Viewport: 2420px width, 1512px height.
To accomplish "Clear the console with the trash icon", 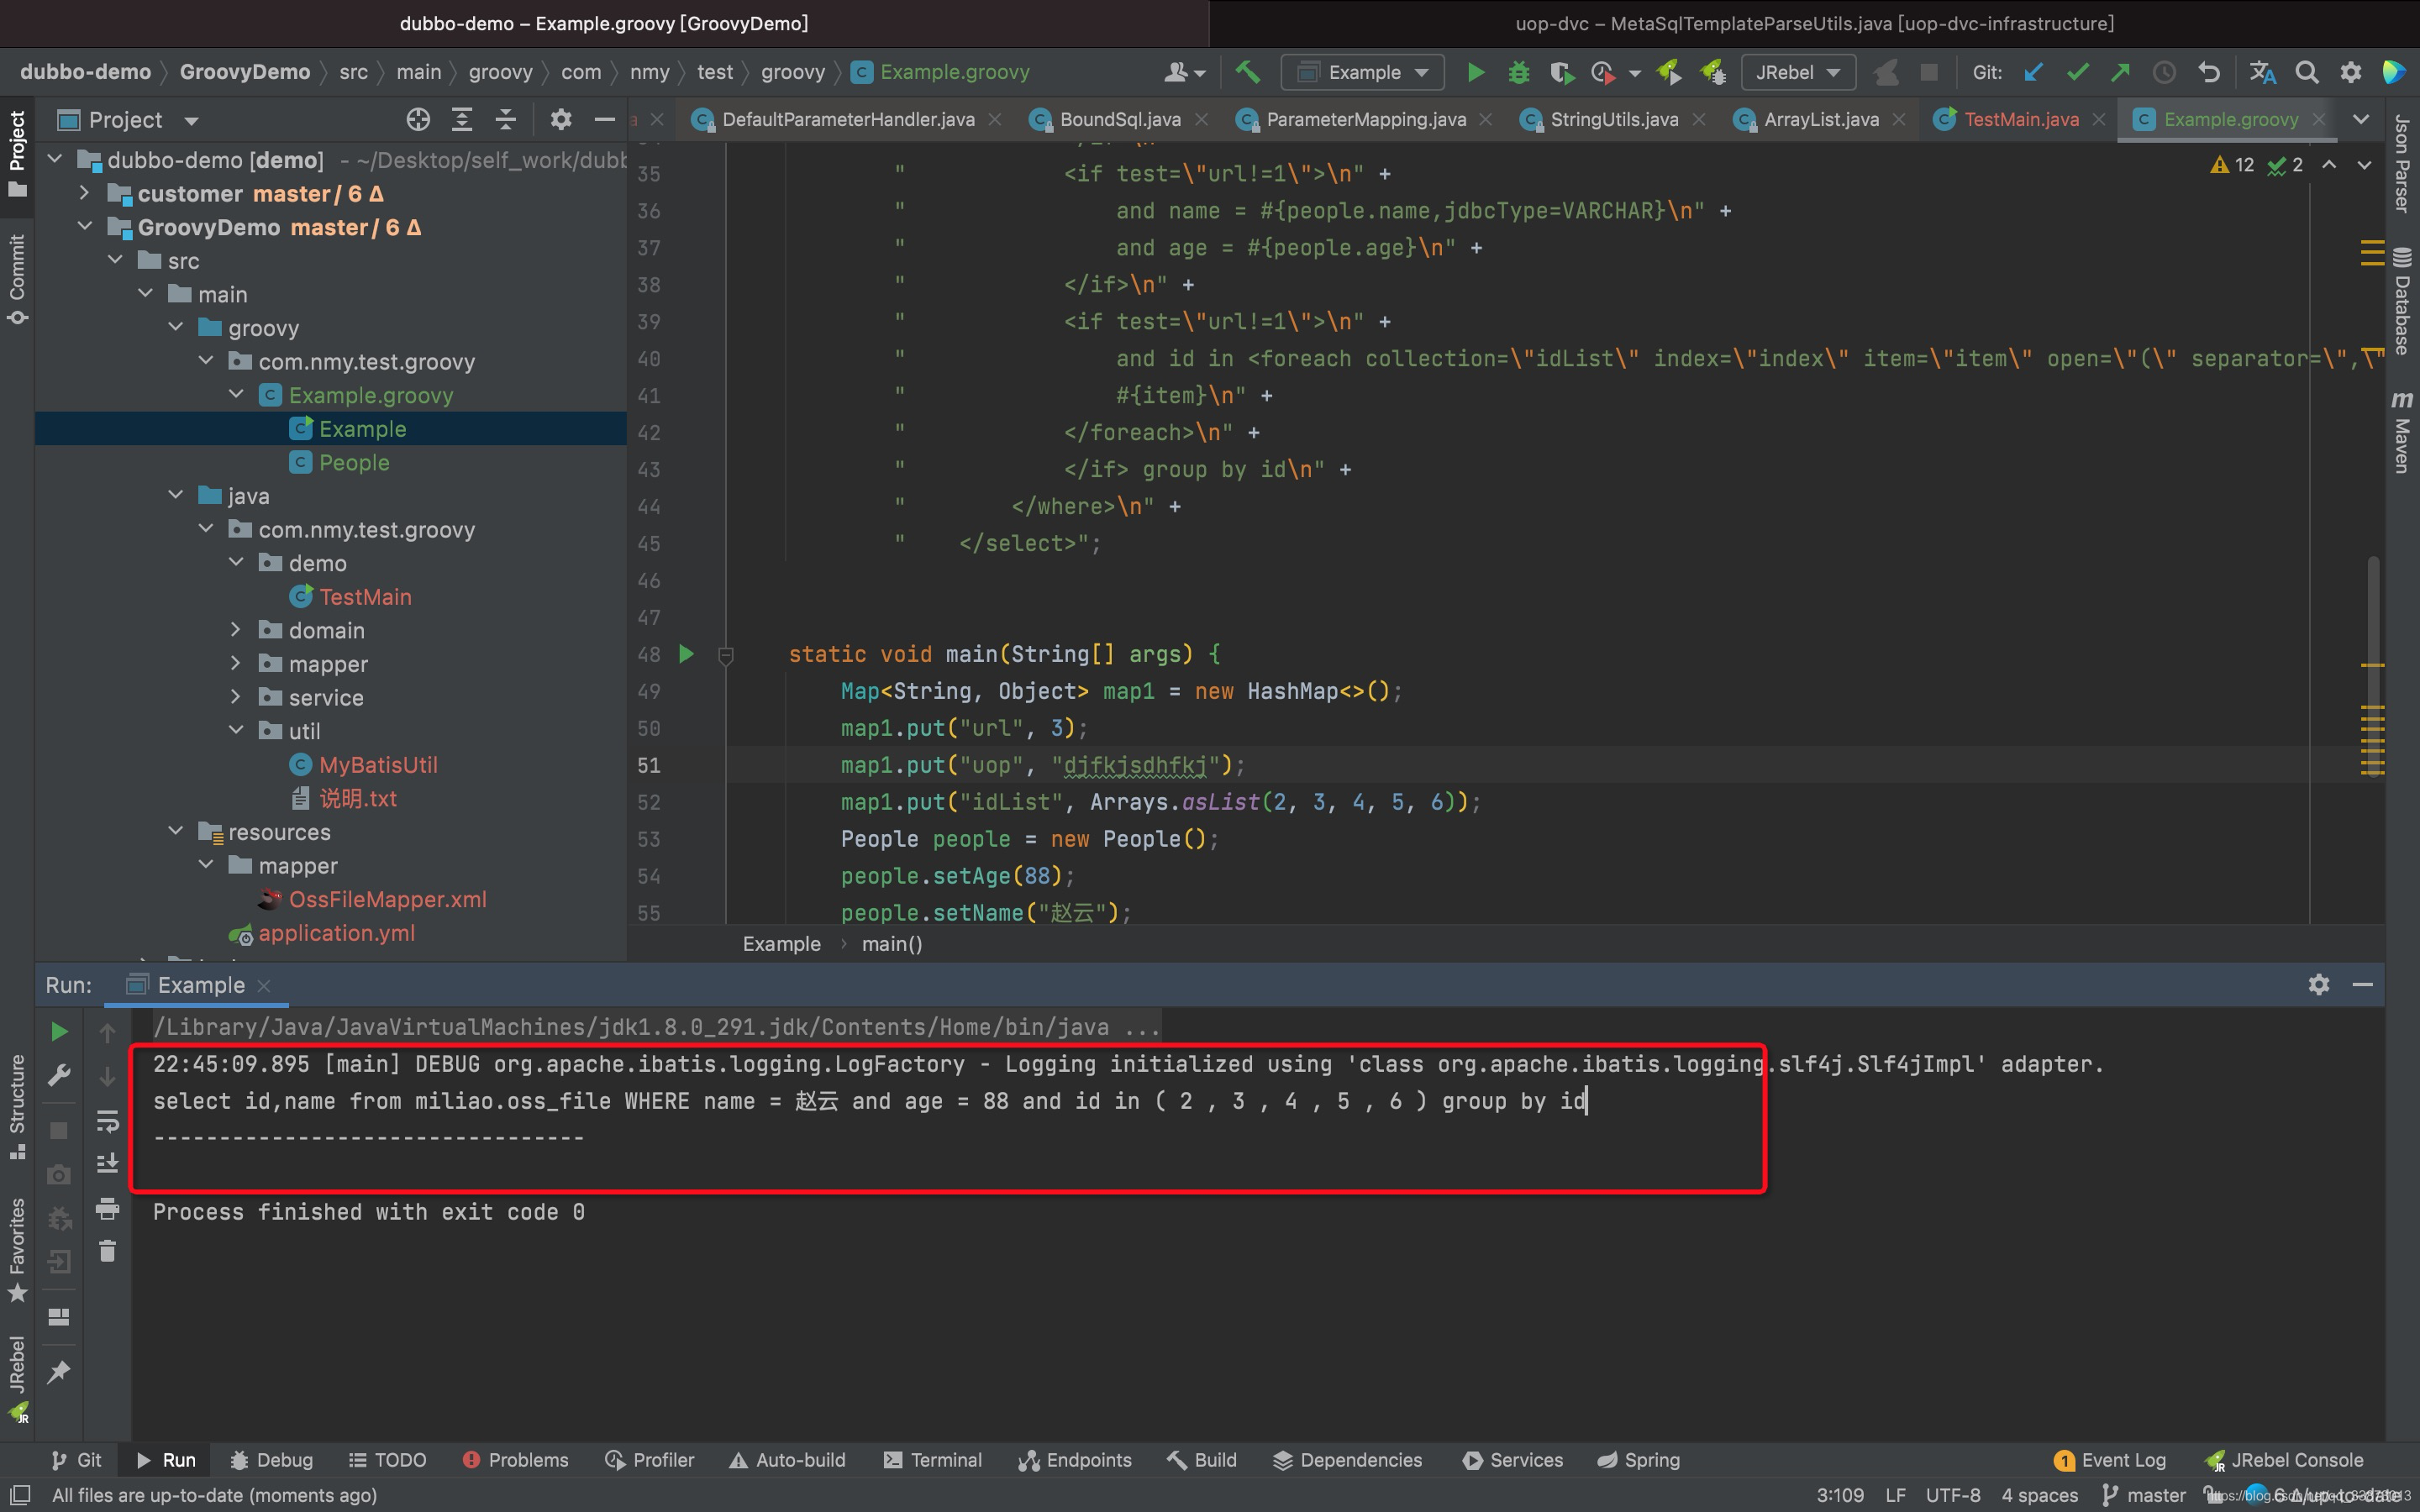I will (108, 1251).
